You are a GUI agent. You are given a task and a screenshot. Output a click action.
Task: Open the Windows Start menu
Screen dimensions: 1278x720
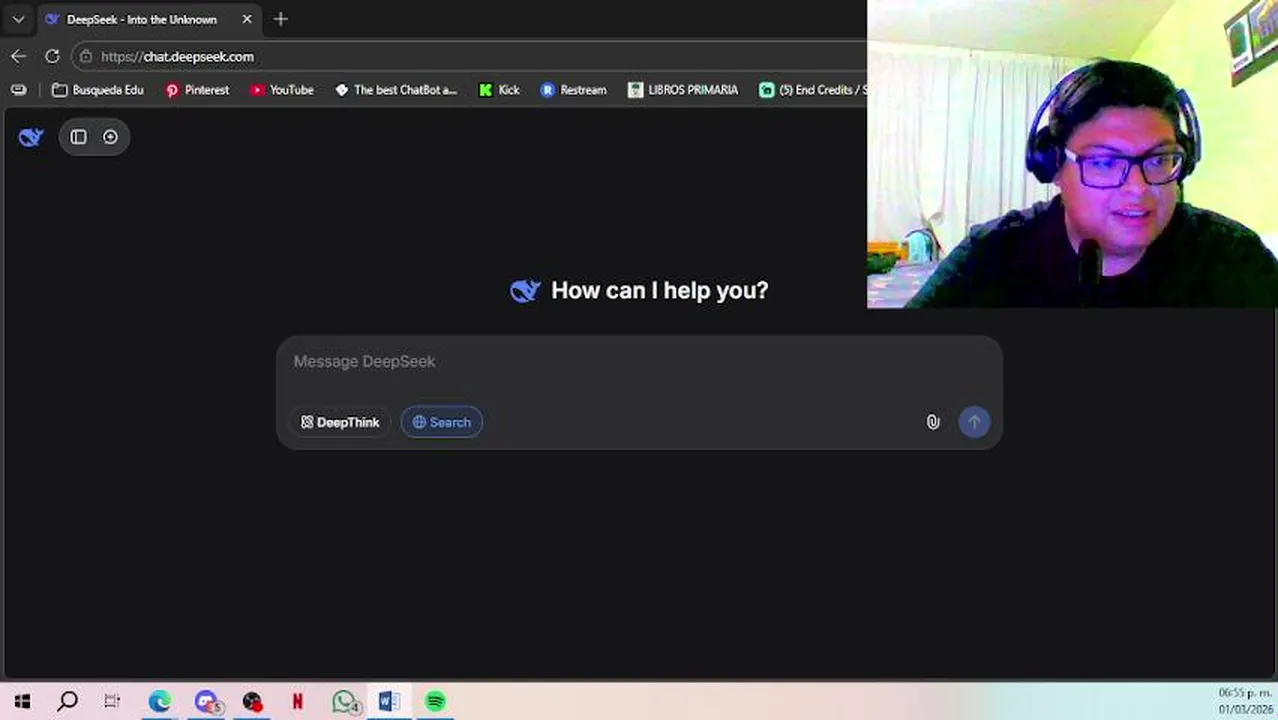pyautogui.click(x=22, y=702)
